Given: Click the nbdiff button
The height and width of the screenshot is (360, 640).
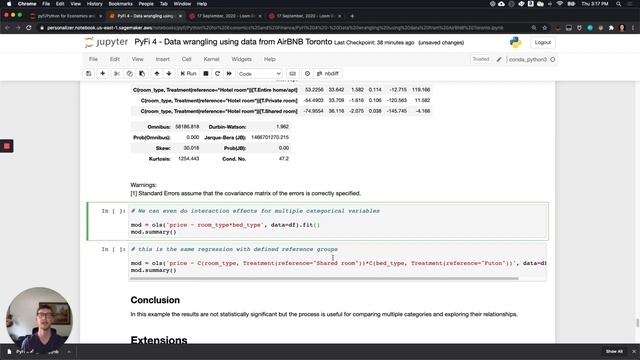Looking at the screenshot, I should point(328,73).
